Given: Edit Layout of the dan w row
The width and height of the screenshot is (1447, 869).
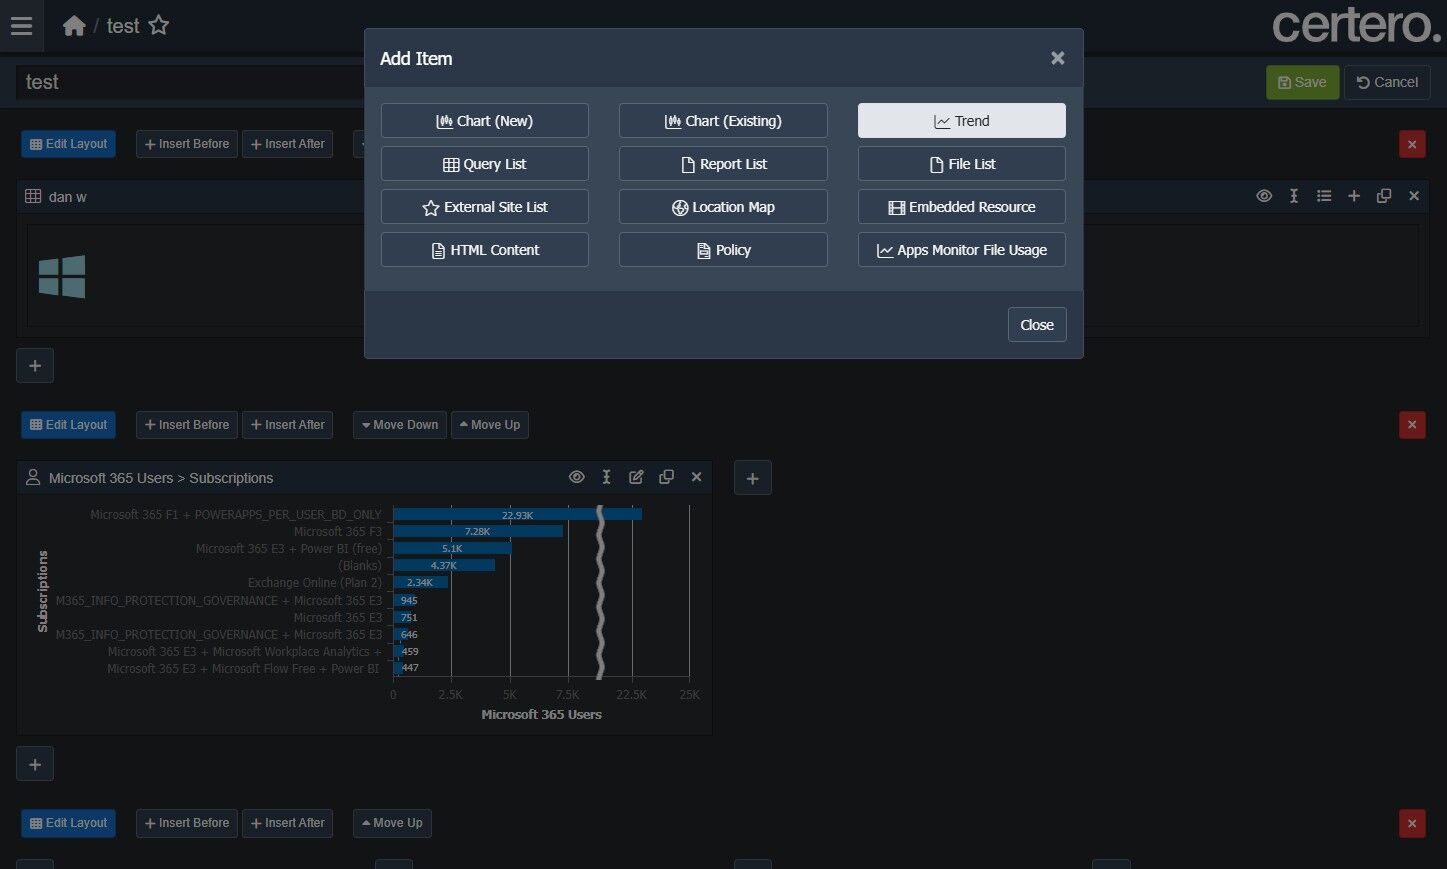Looking at the screenshot, I should click(x=68, y=144).
